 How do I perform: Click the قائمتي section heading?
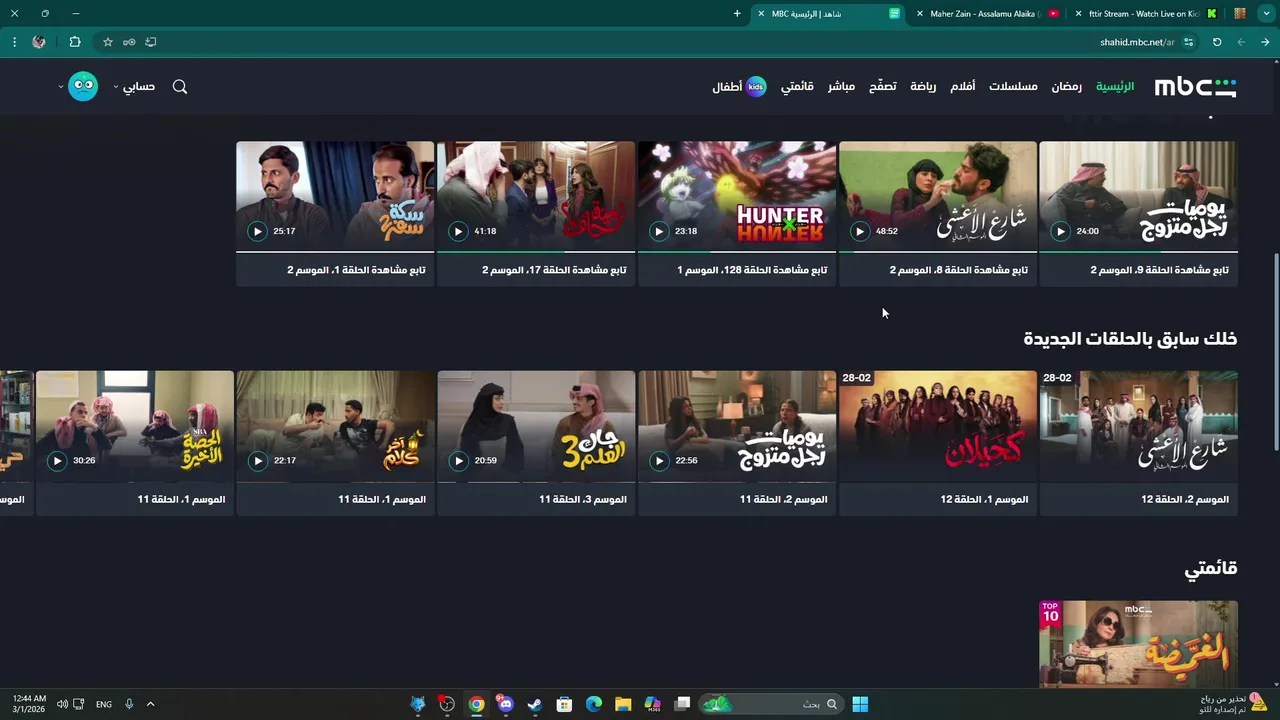[x=1211, y=569]
